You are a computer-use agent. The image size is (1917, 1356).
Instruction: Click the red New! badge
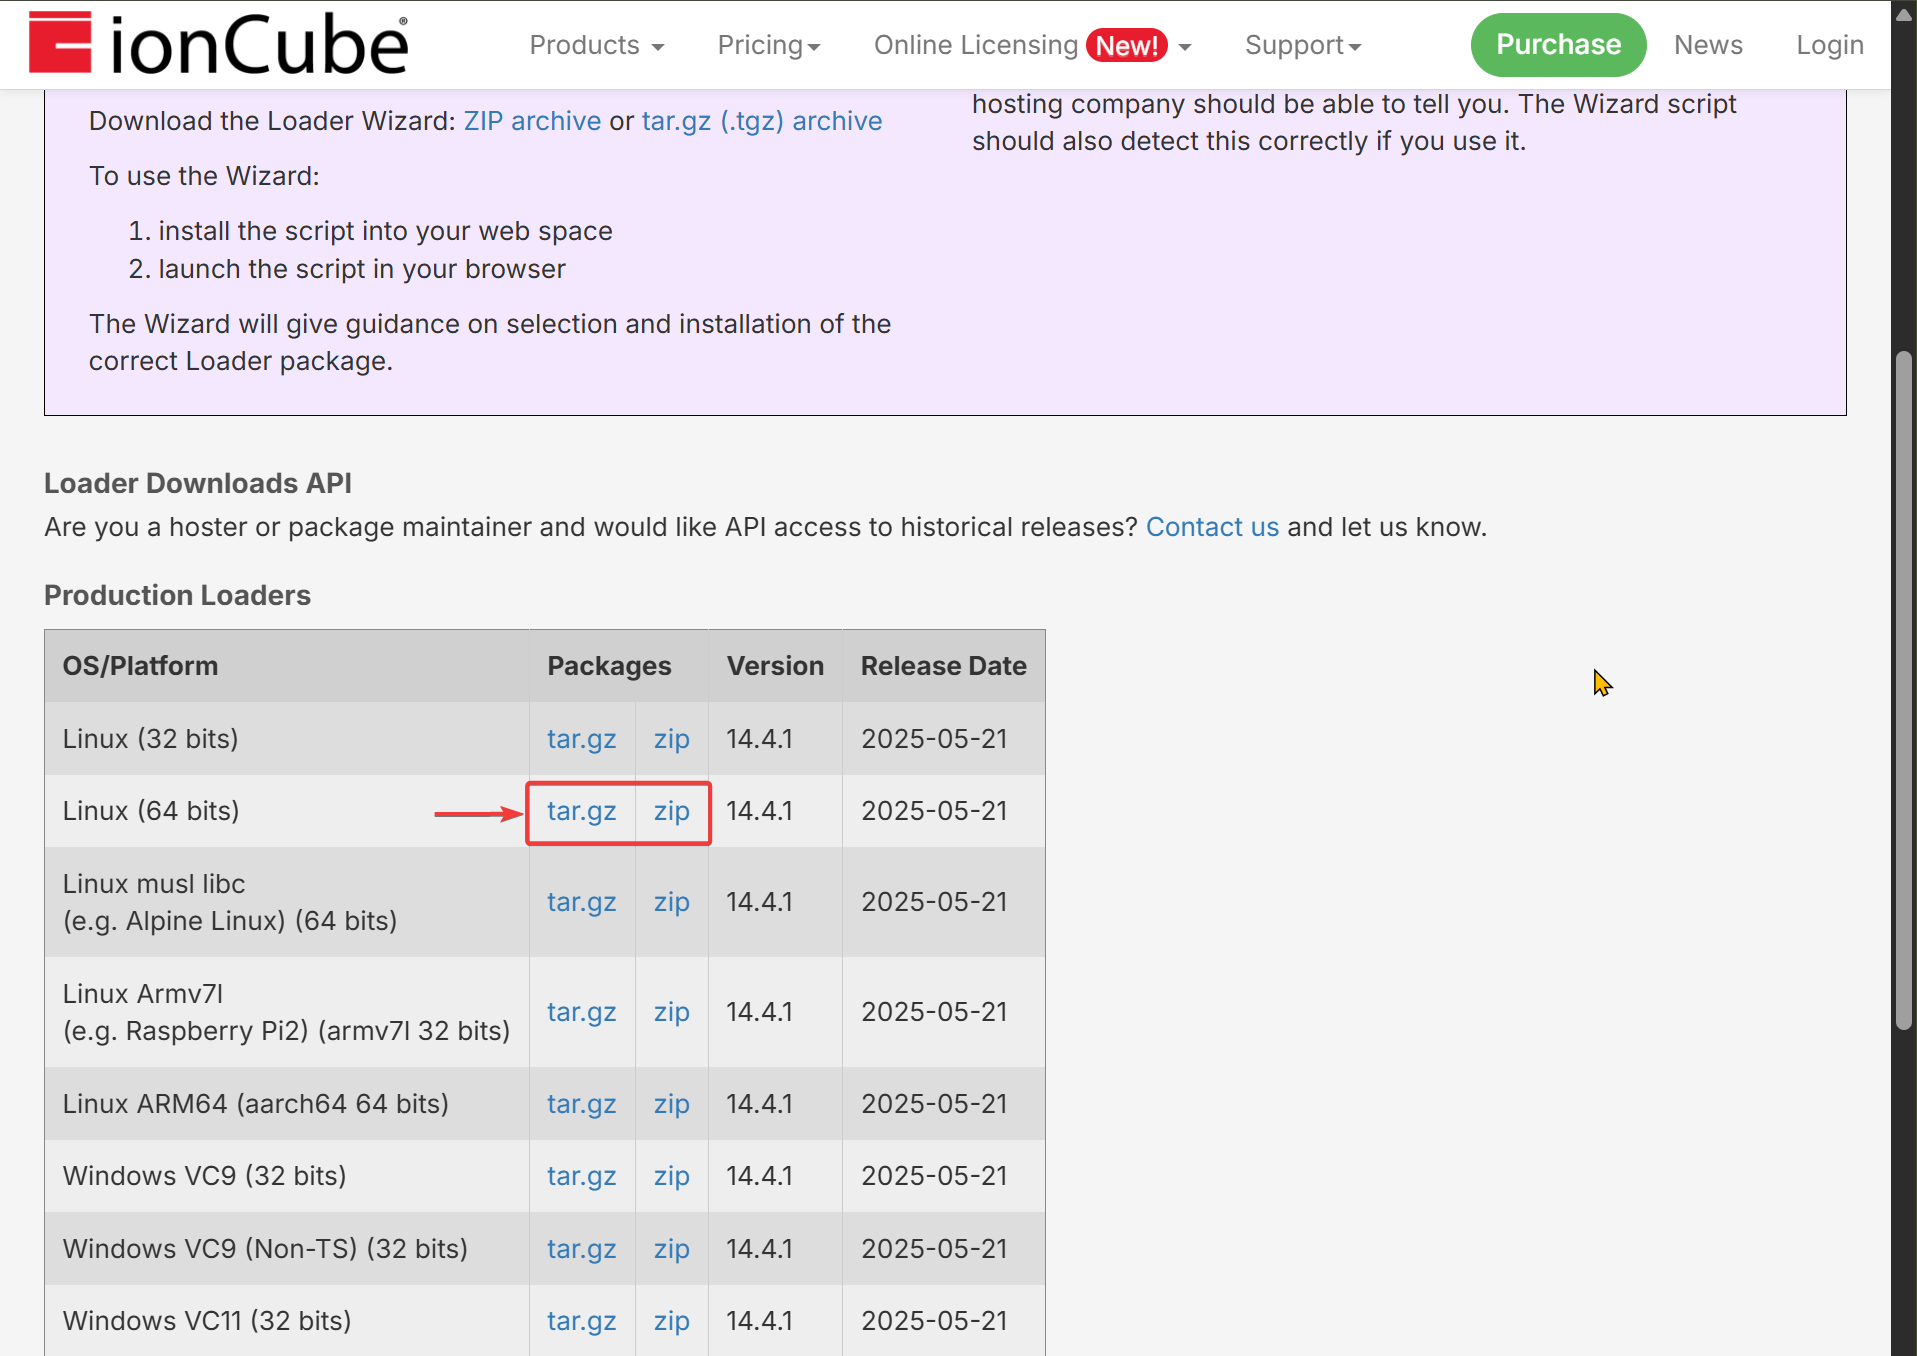1126,46
